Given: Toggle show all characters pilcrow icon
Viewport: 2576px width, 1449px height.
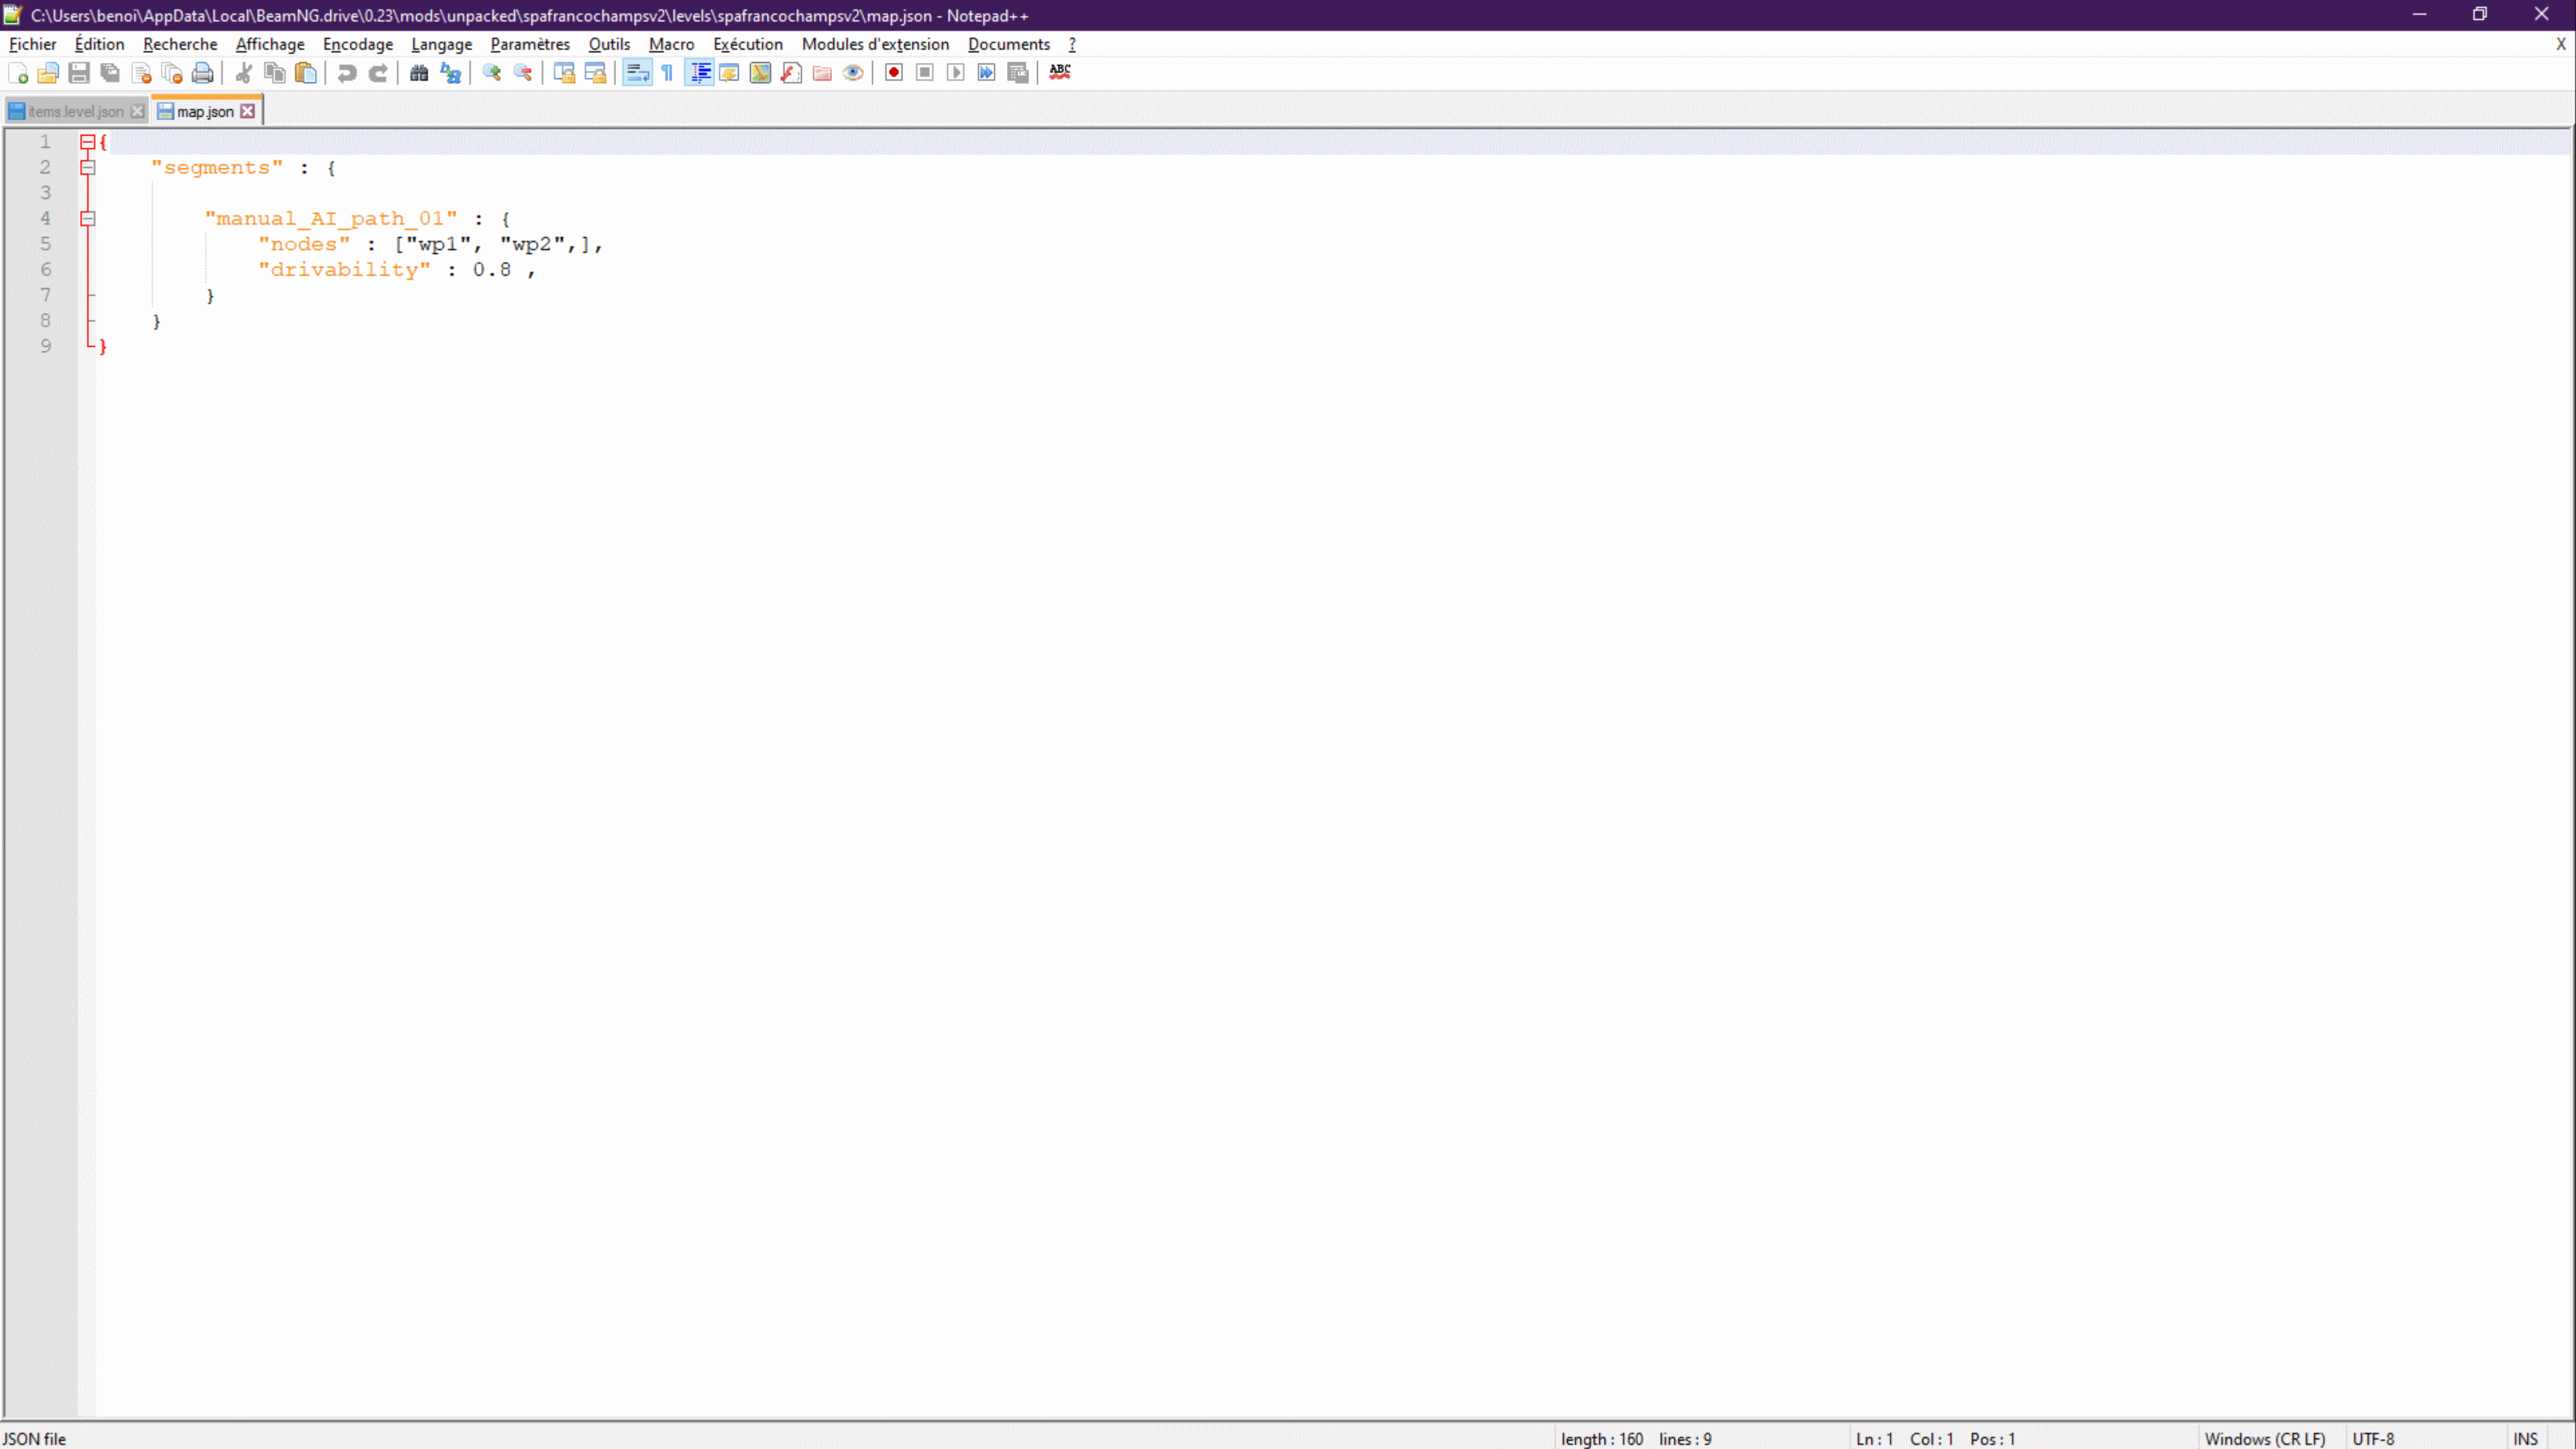Looking at the screenshot, I should 667,73.
